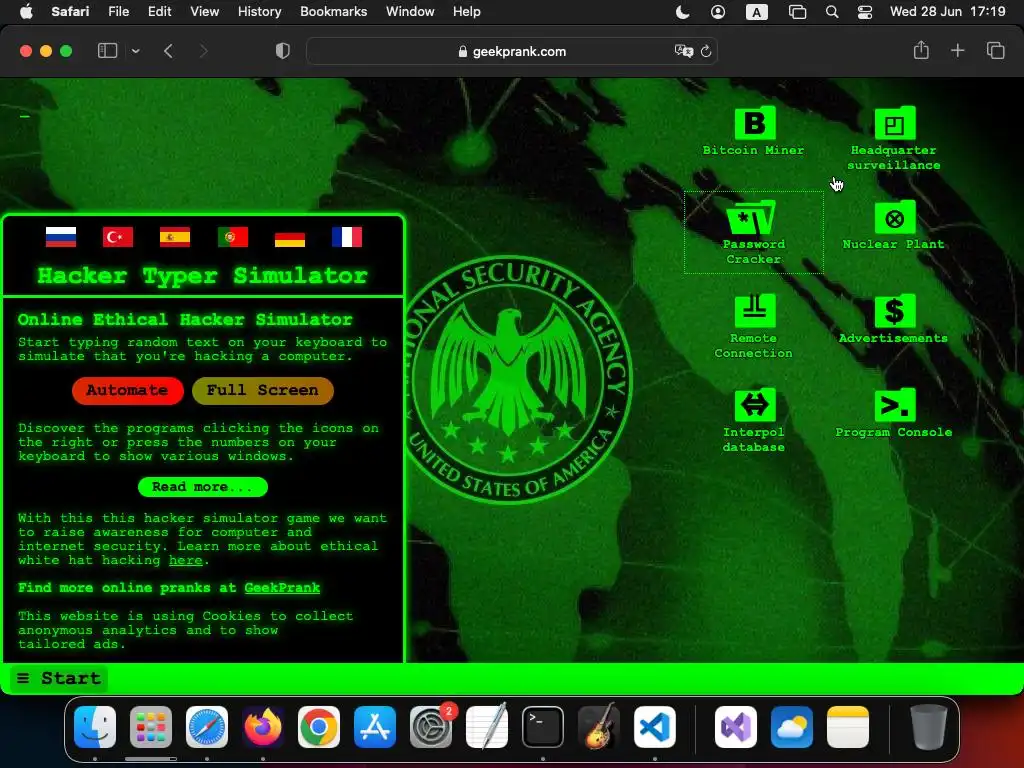Open System Settings from the Dock

pyautogui.click(x=431, y=727)
